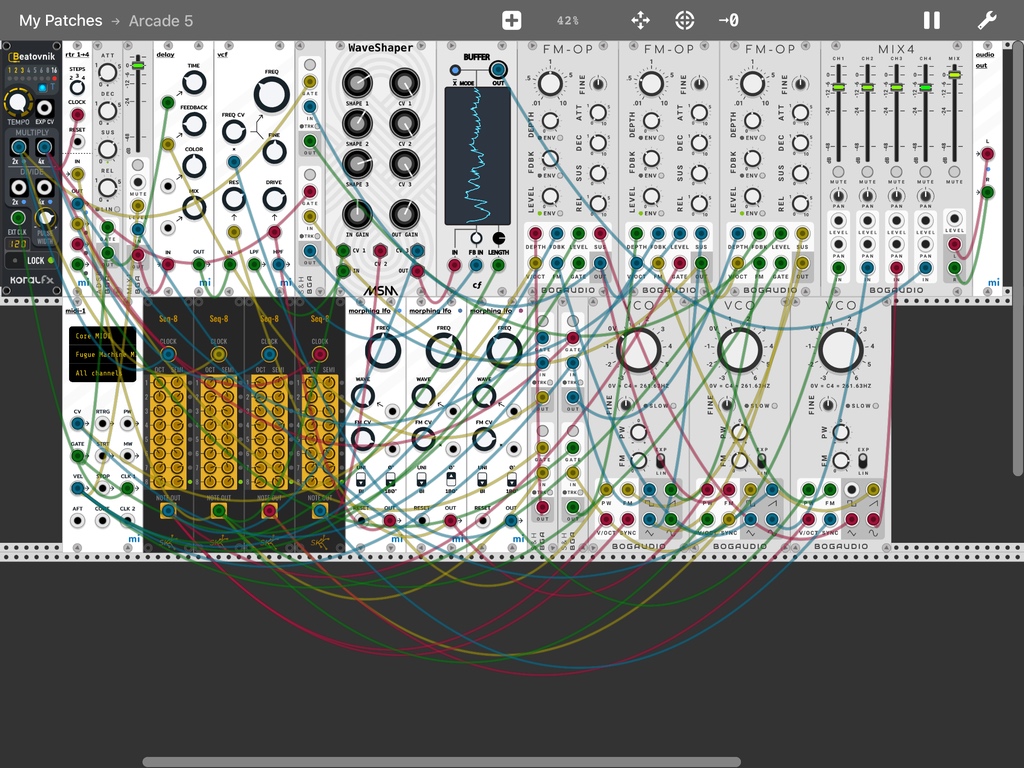Click the WaveShaper SHAPE 1 knob
1024x768 pixels.
point(357,83)
